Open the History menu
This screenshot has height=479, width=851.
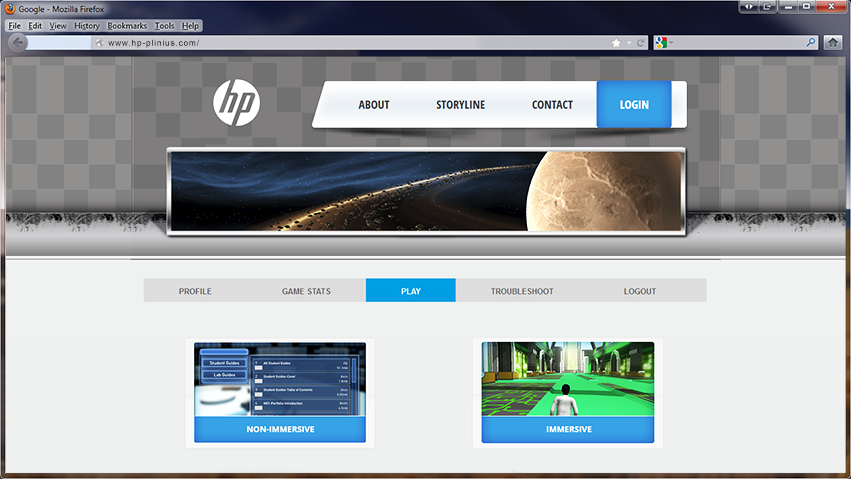coord(87,25)
